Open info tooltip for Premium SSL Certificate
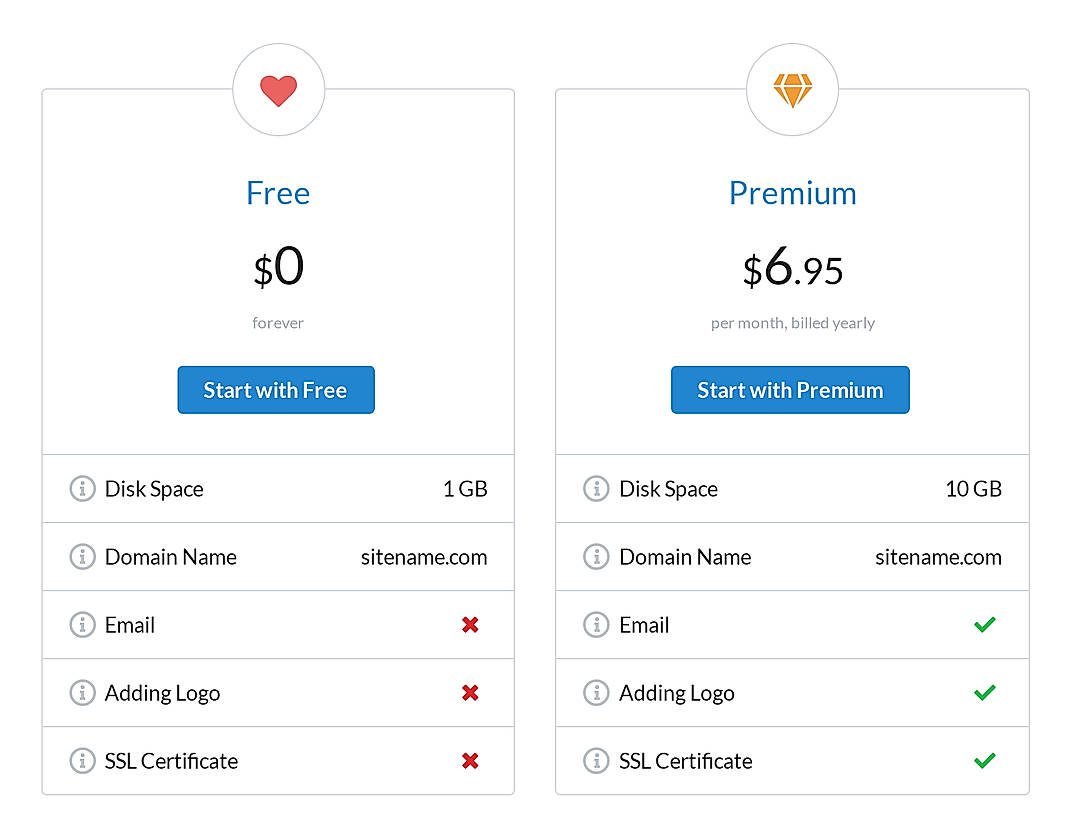This screenshot has height=837, width=1070. 596,760
